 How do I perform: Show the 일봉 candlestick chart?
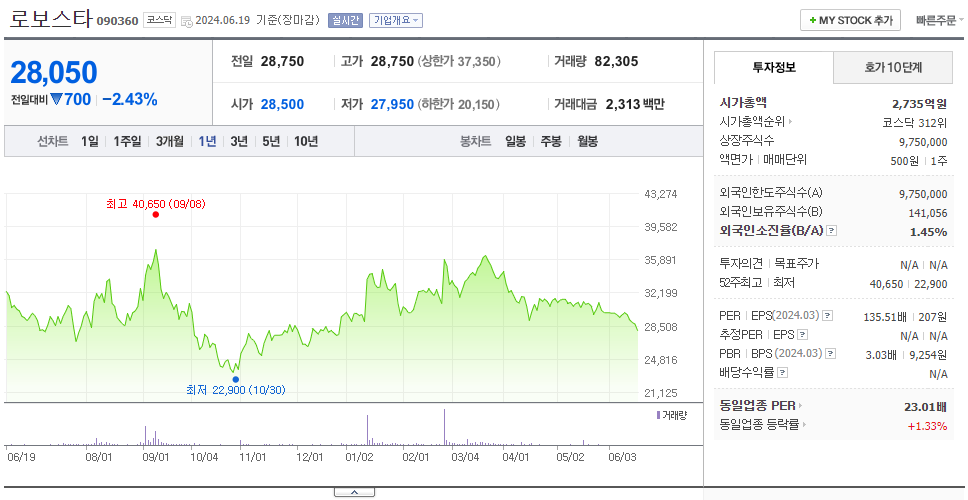coord(515,141)
